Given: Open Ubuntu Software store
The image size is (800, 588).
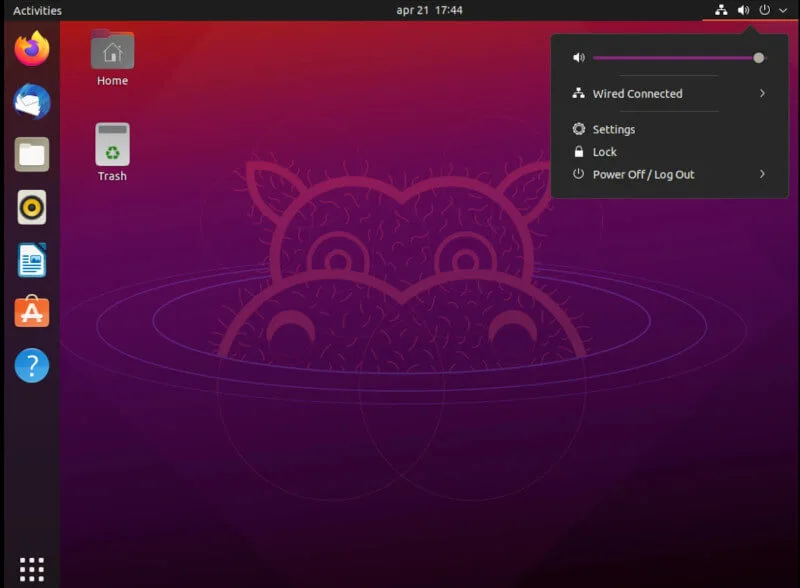Looking at the screenshot, I should (30, 313).
